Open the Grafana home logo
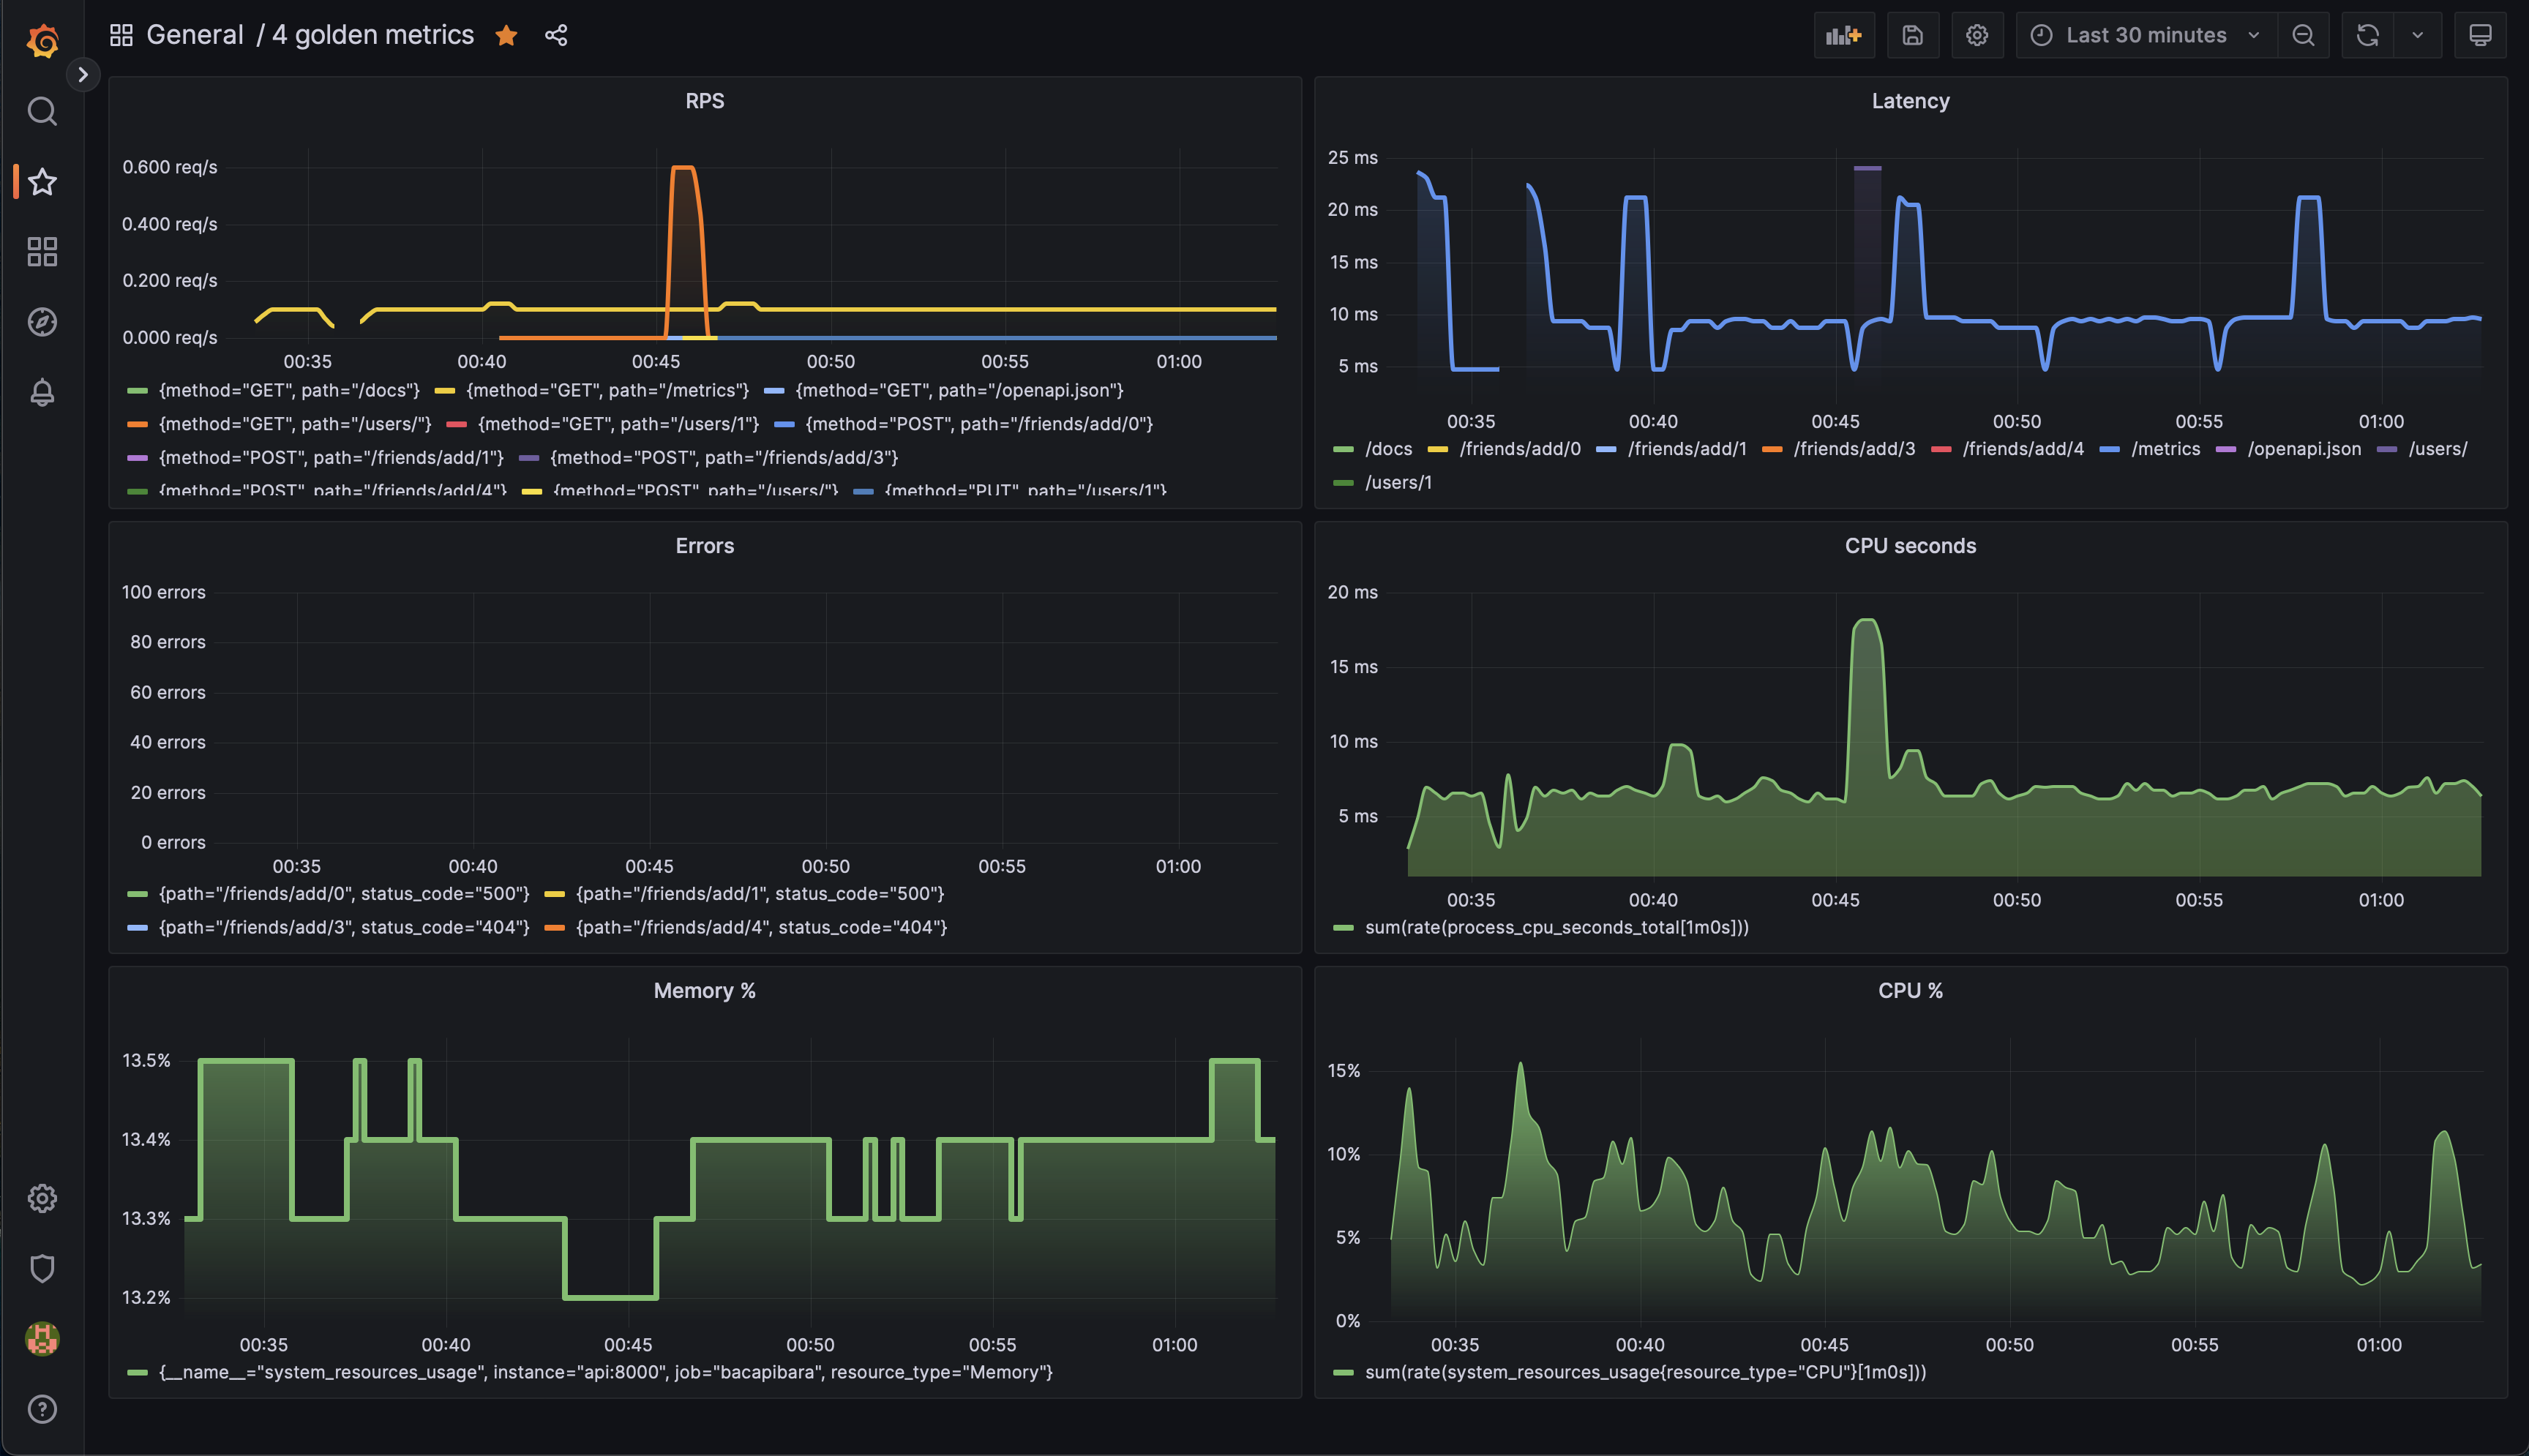Screen dimensions: 2529x1456 pyautogui.click(x=42, y=40)
